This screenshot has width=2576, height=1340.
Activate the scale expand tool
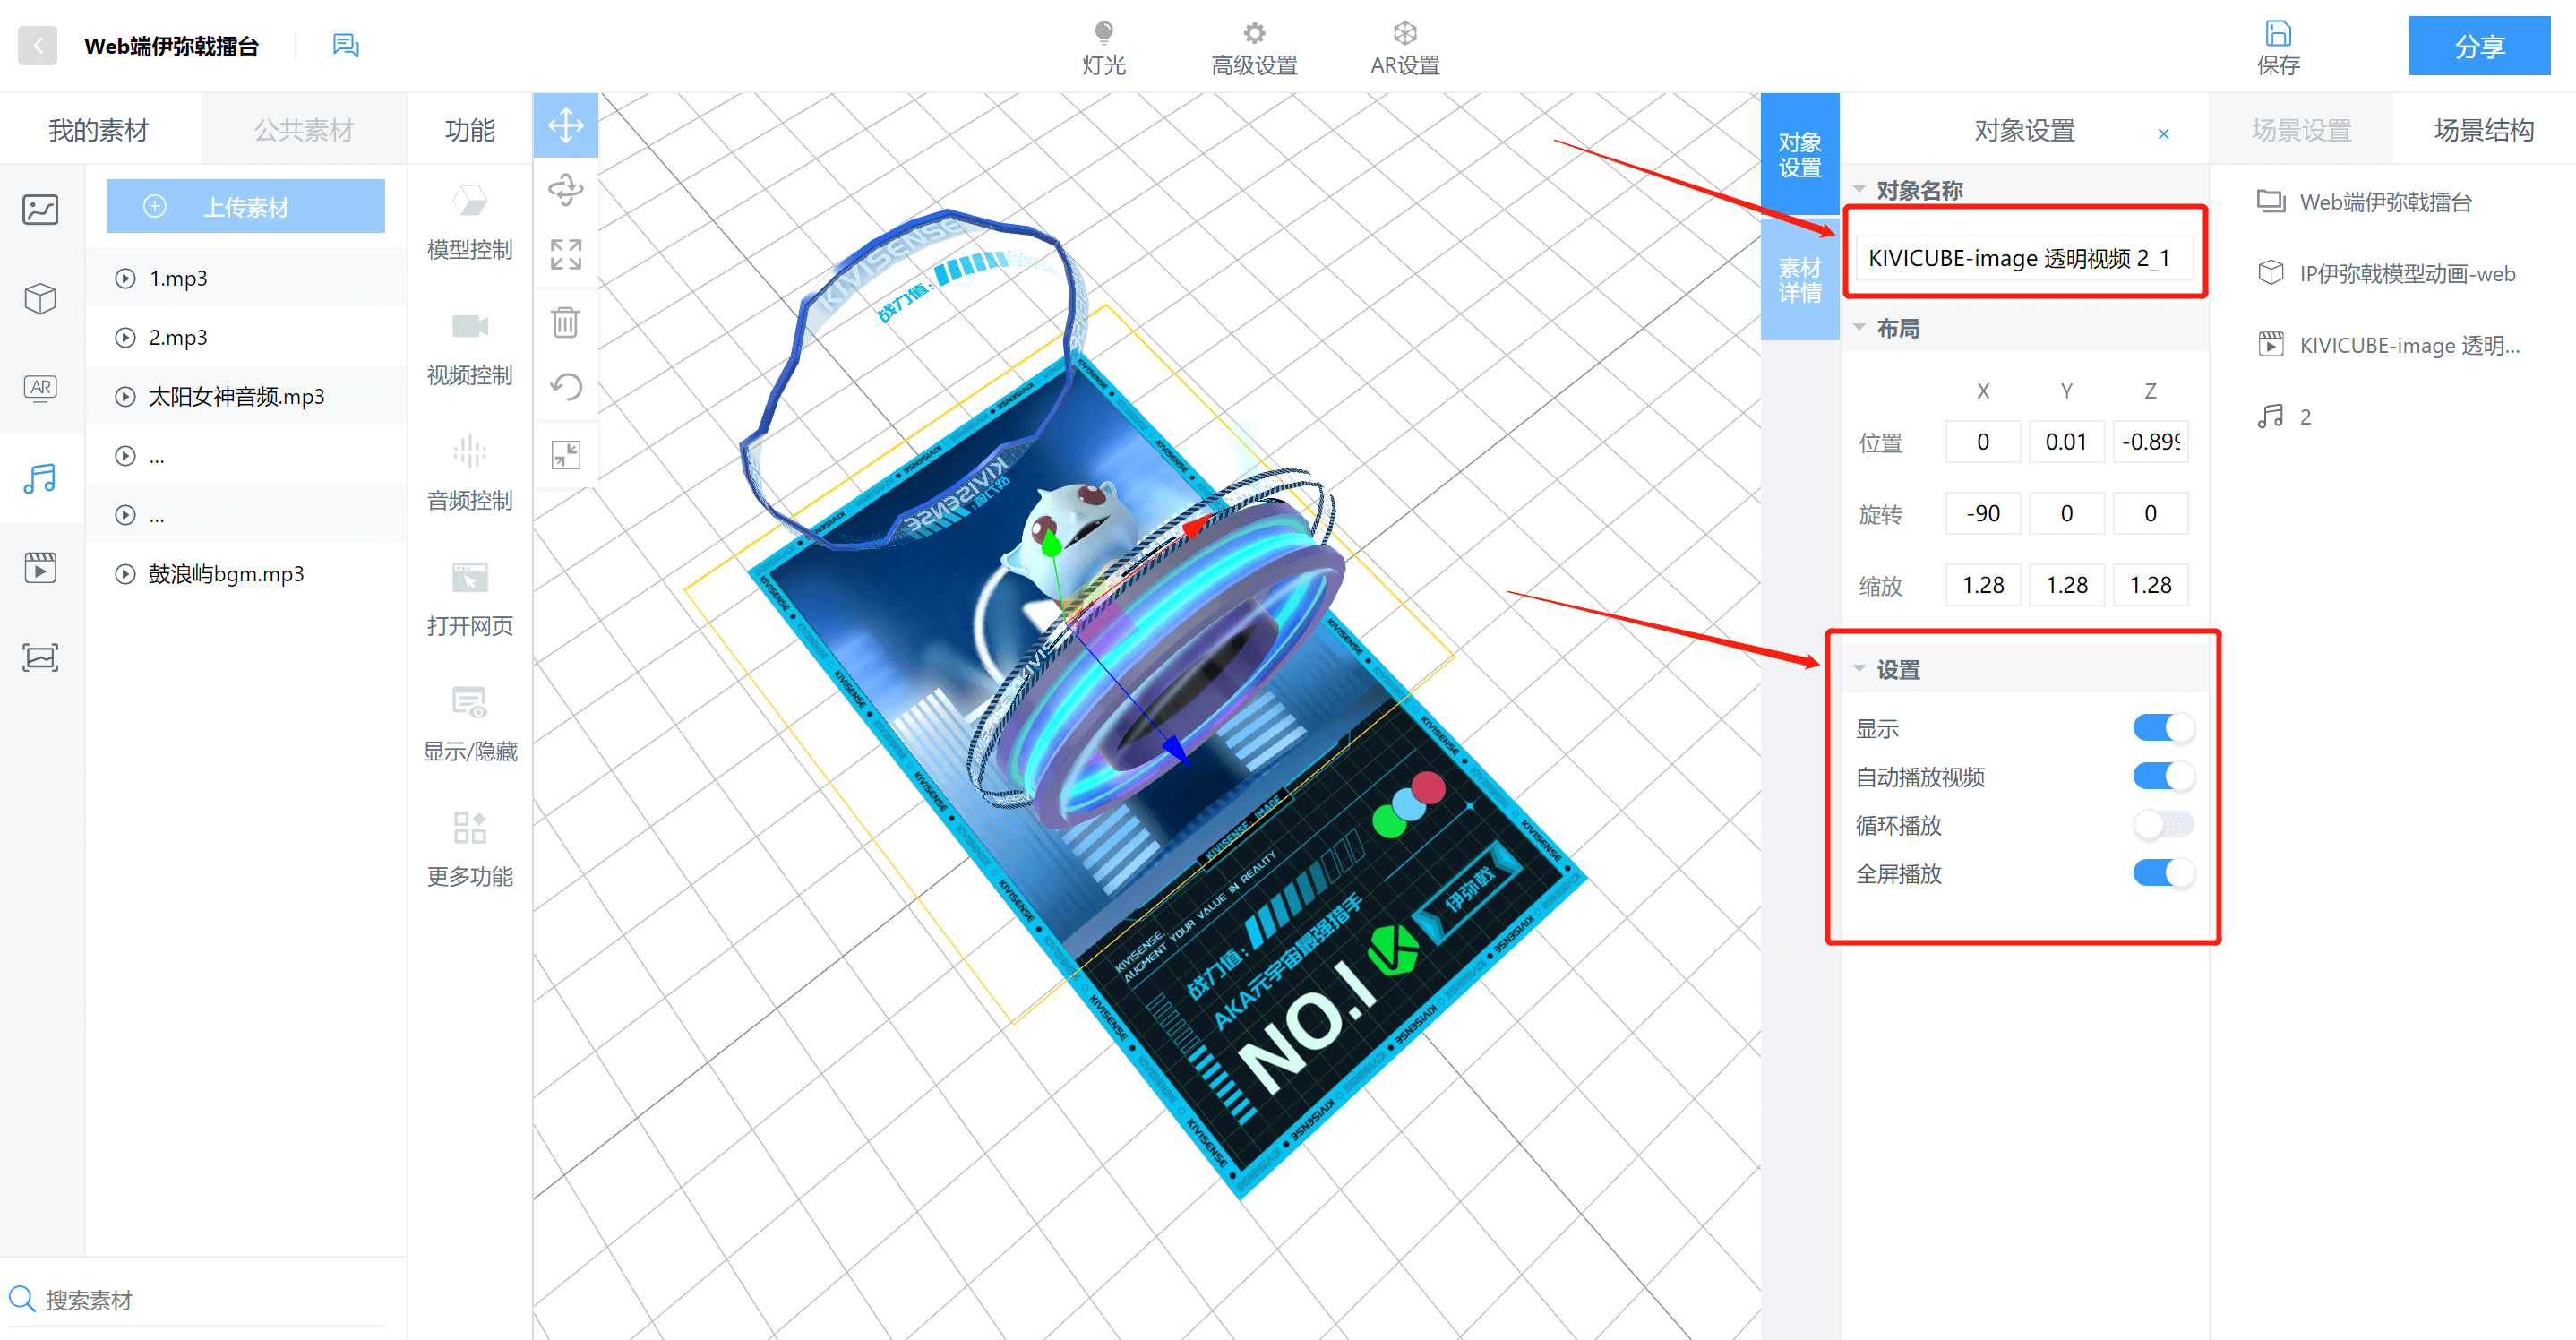point(565,254)
